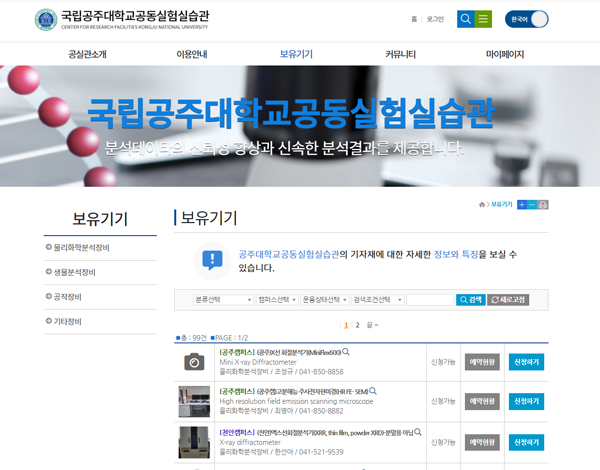Toggle the 한국어 language switch
Screen dimensions: 600x470
(527, 19)
